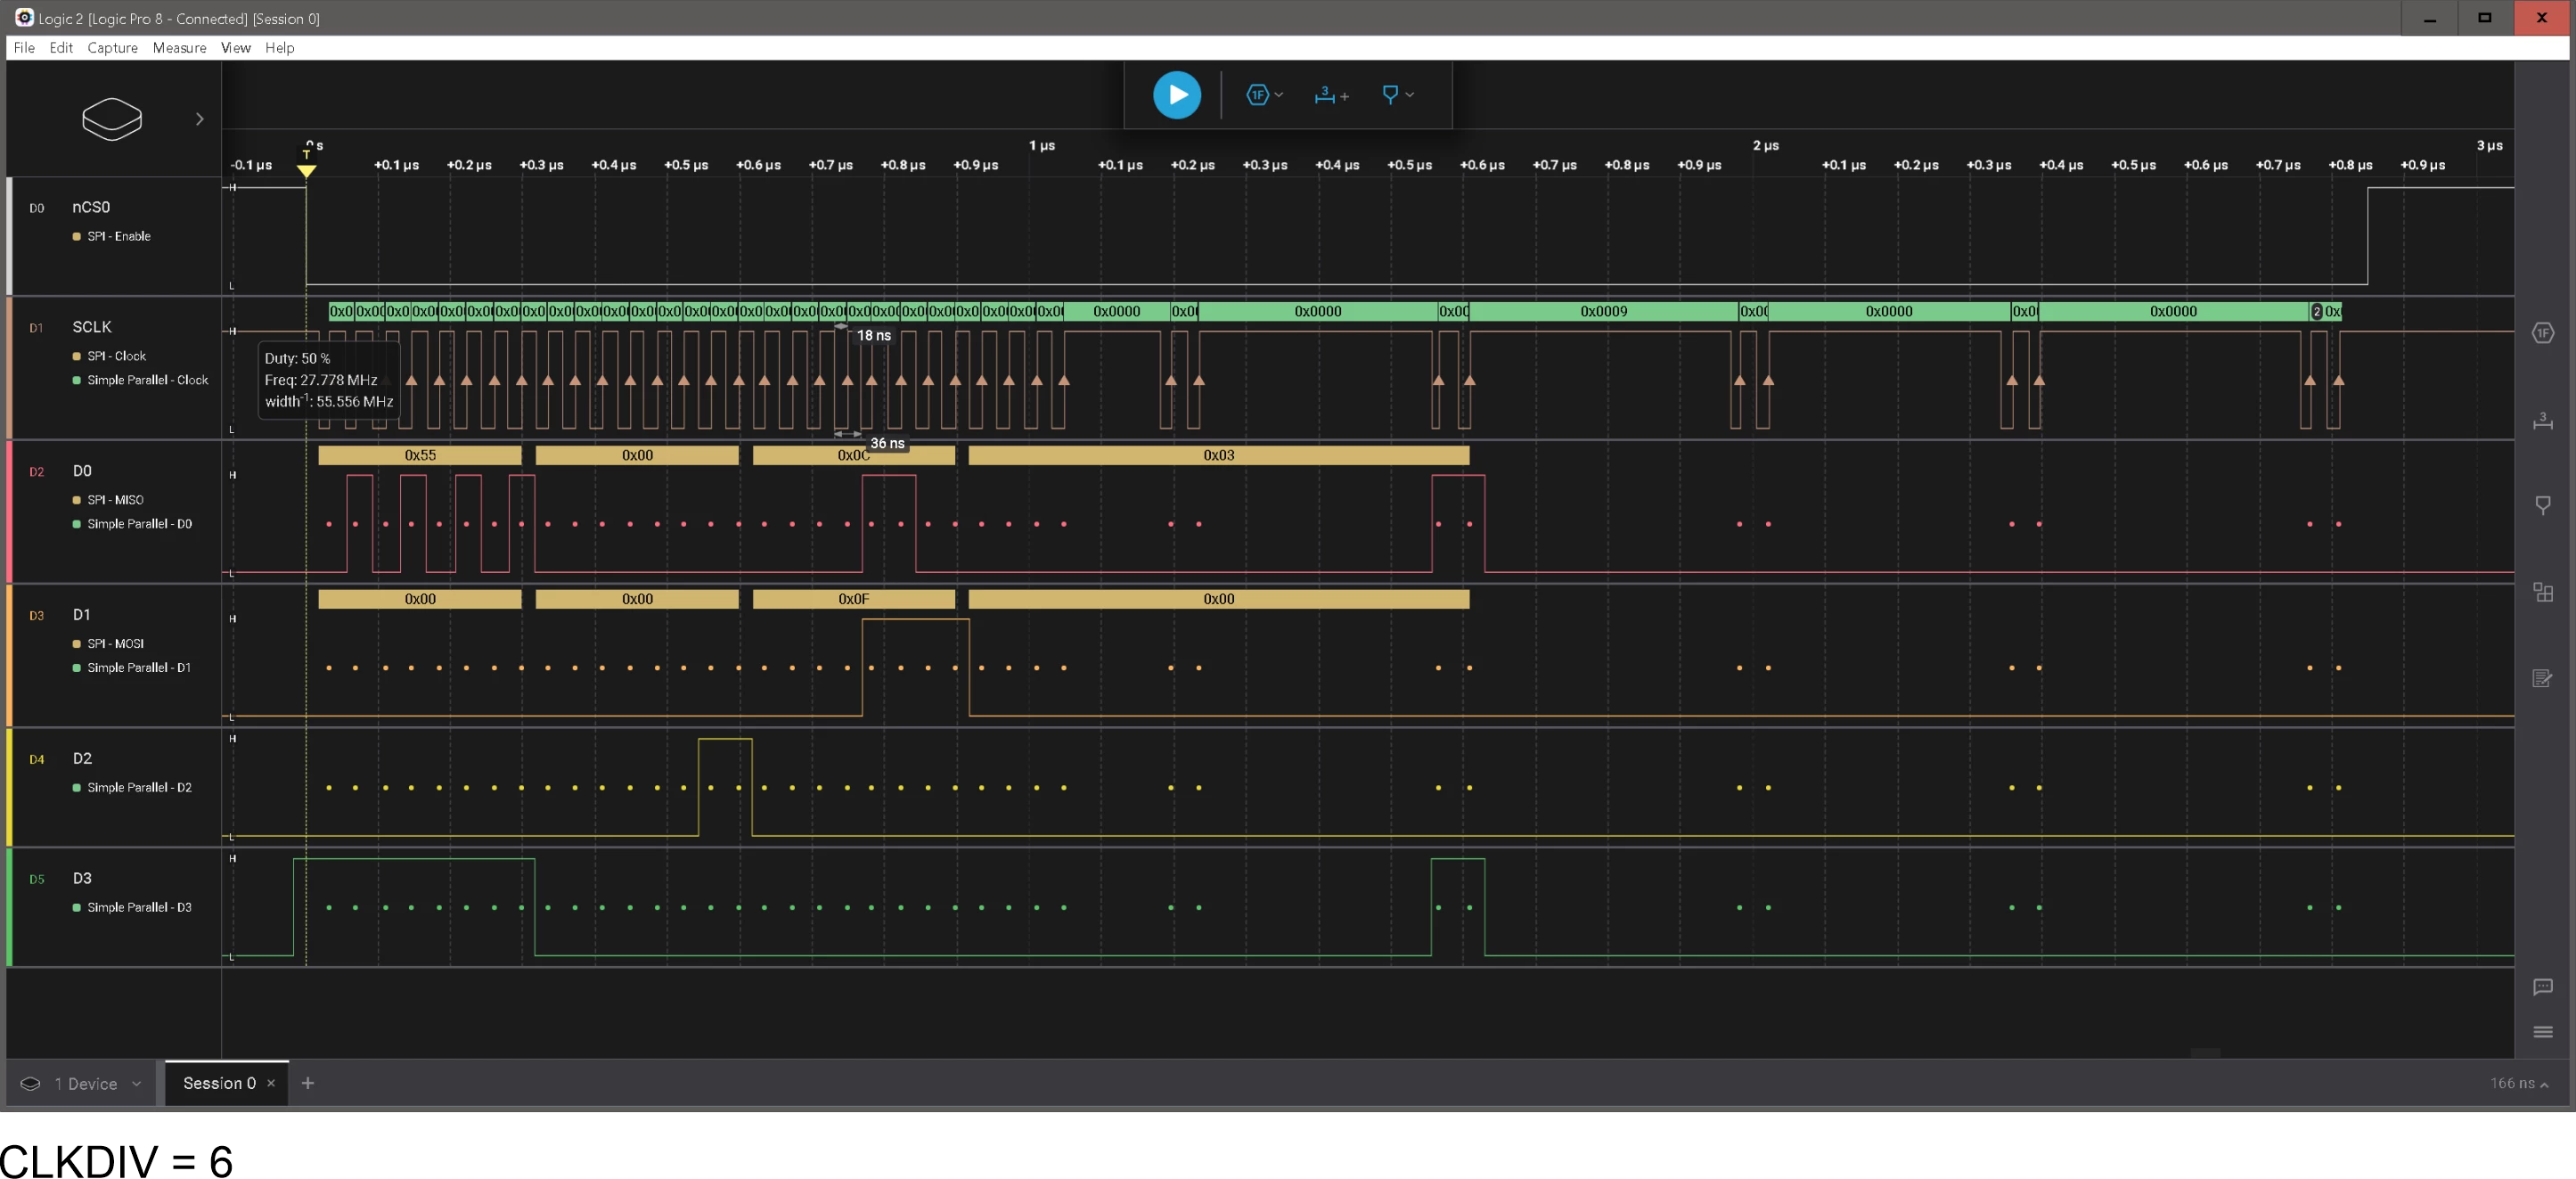Select the 0x03 MISO decoded bubble
The image size is (2576, 1179).
[x=1219, y=456]
